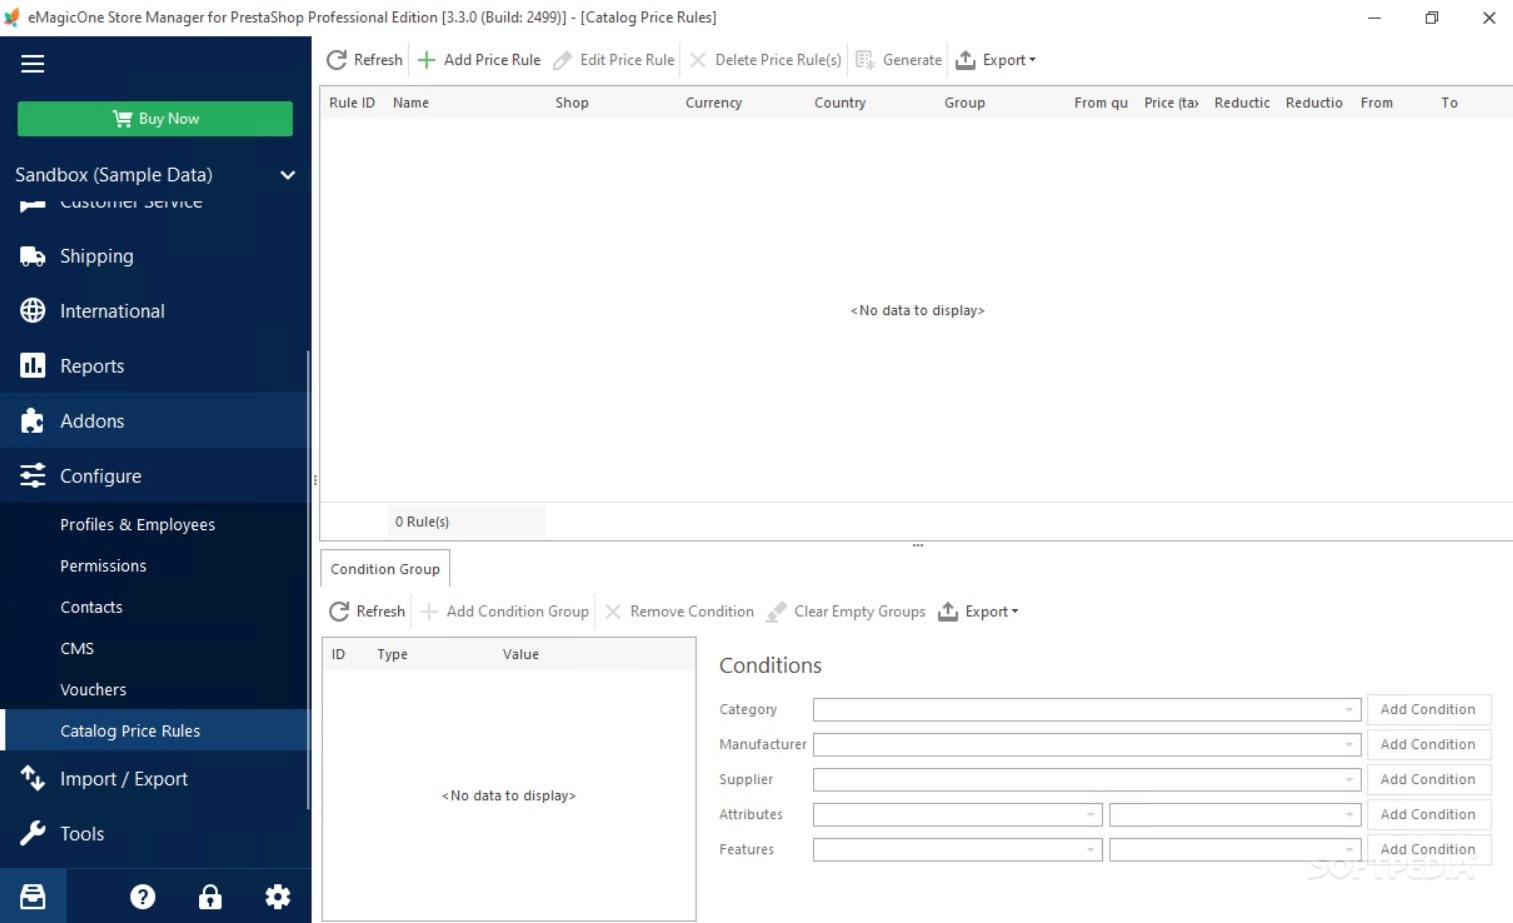Expand the Sandbox (Sample Data) store dropdown

[x=288, y=175]
